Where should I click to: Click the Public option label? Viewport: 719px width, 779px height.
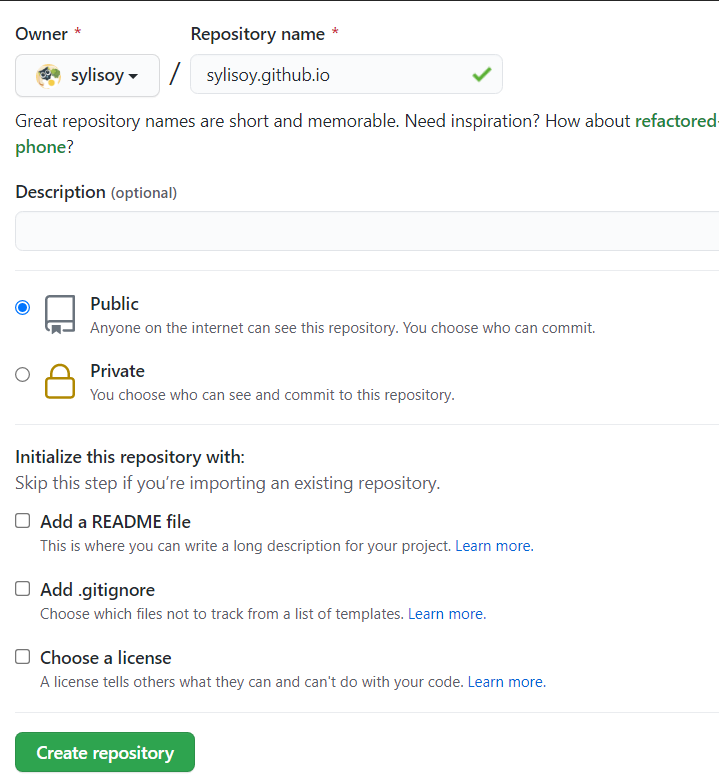114,304
